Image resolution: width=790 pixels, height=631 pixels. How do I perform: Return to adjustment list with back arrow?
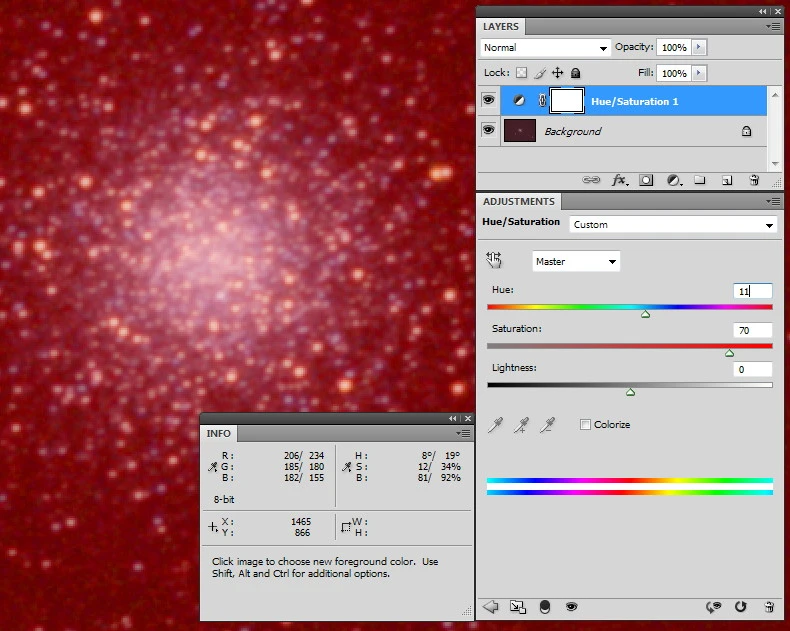(x=491, y=606)
